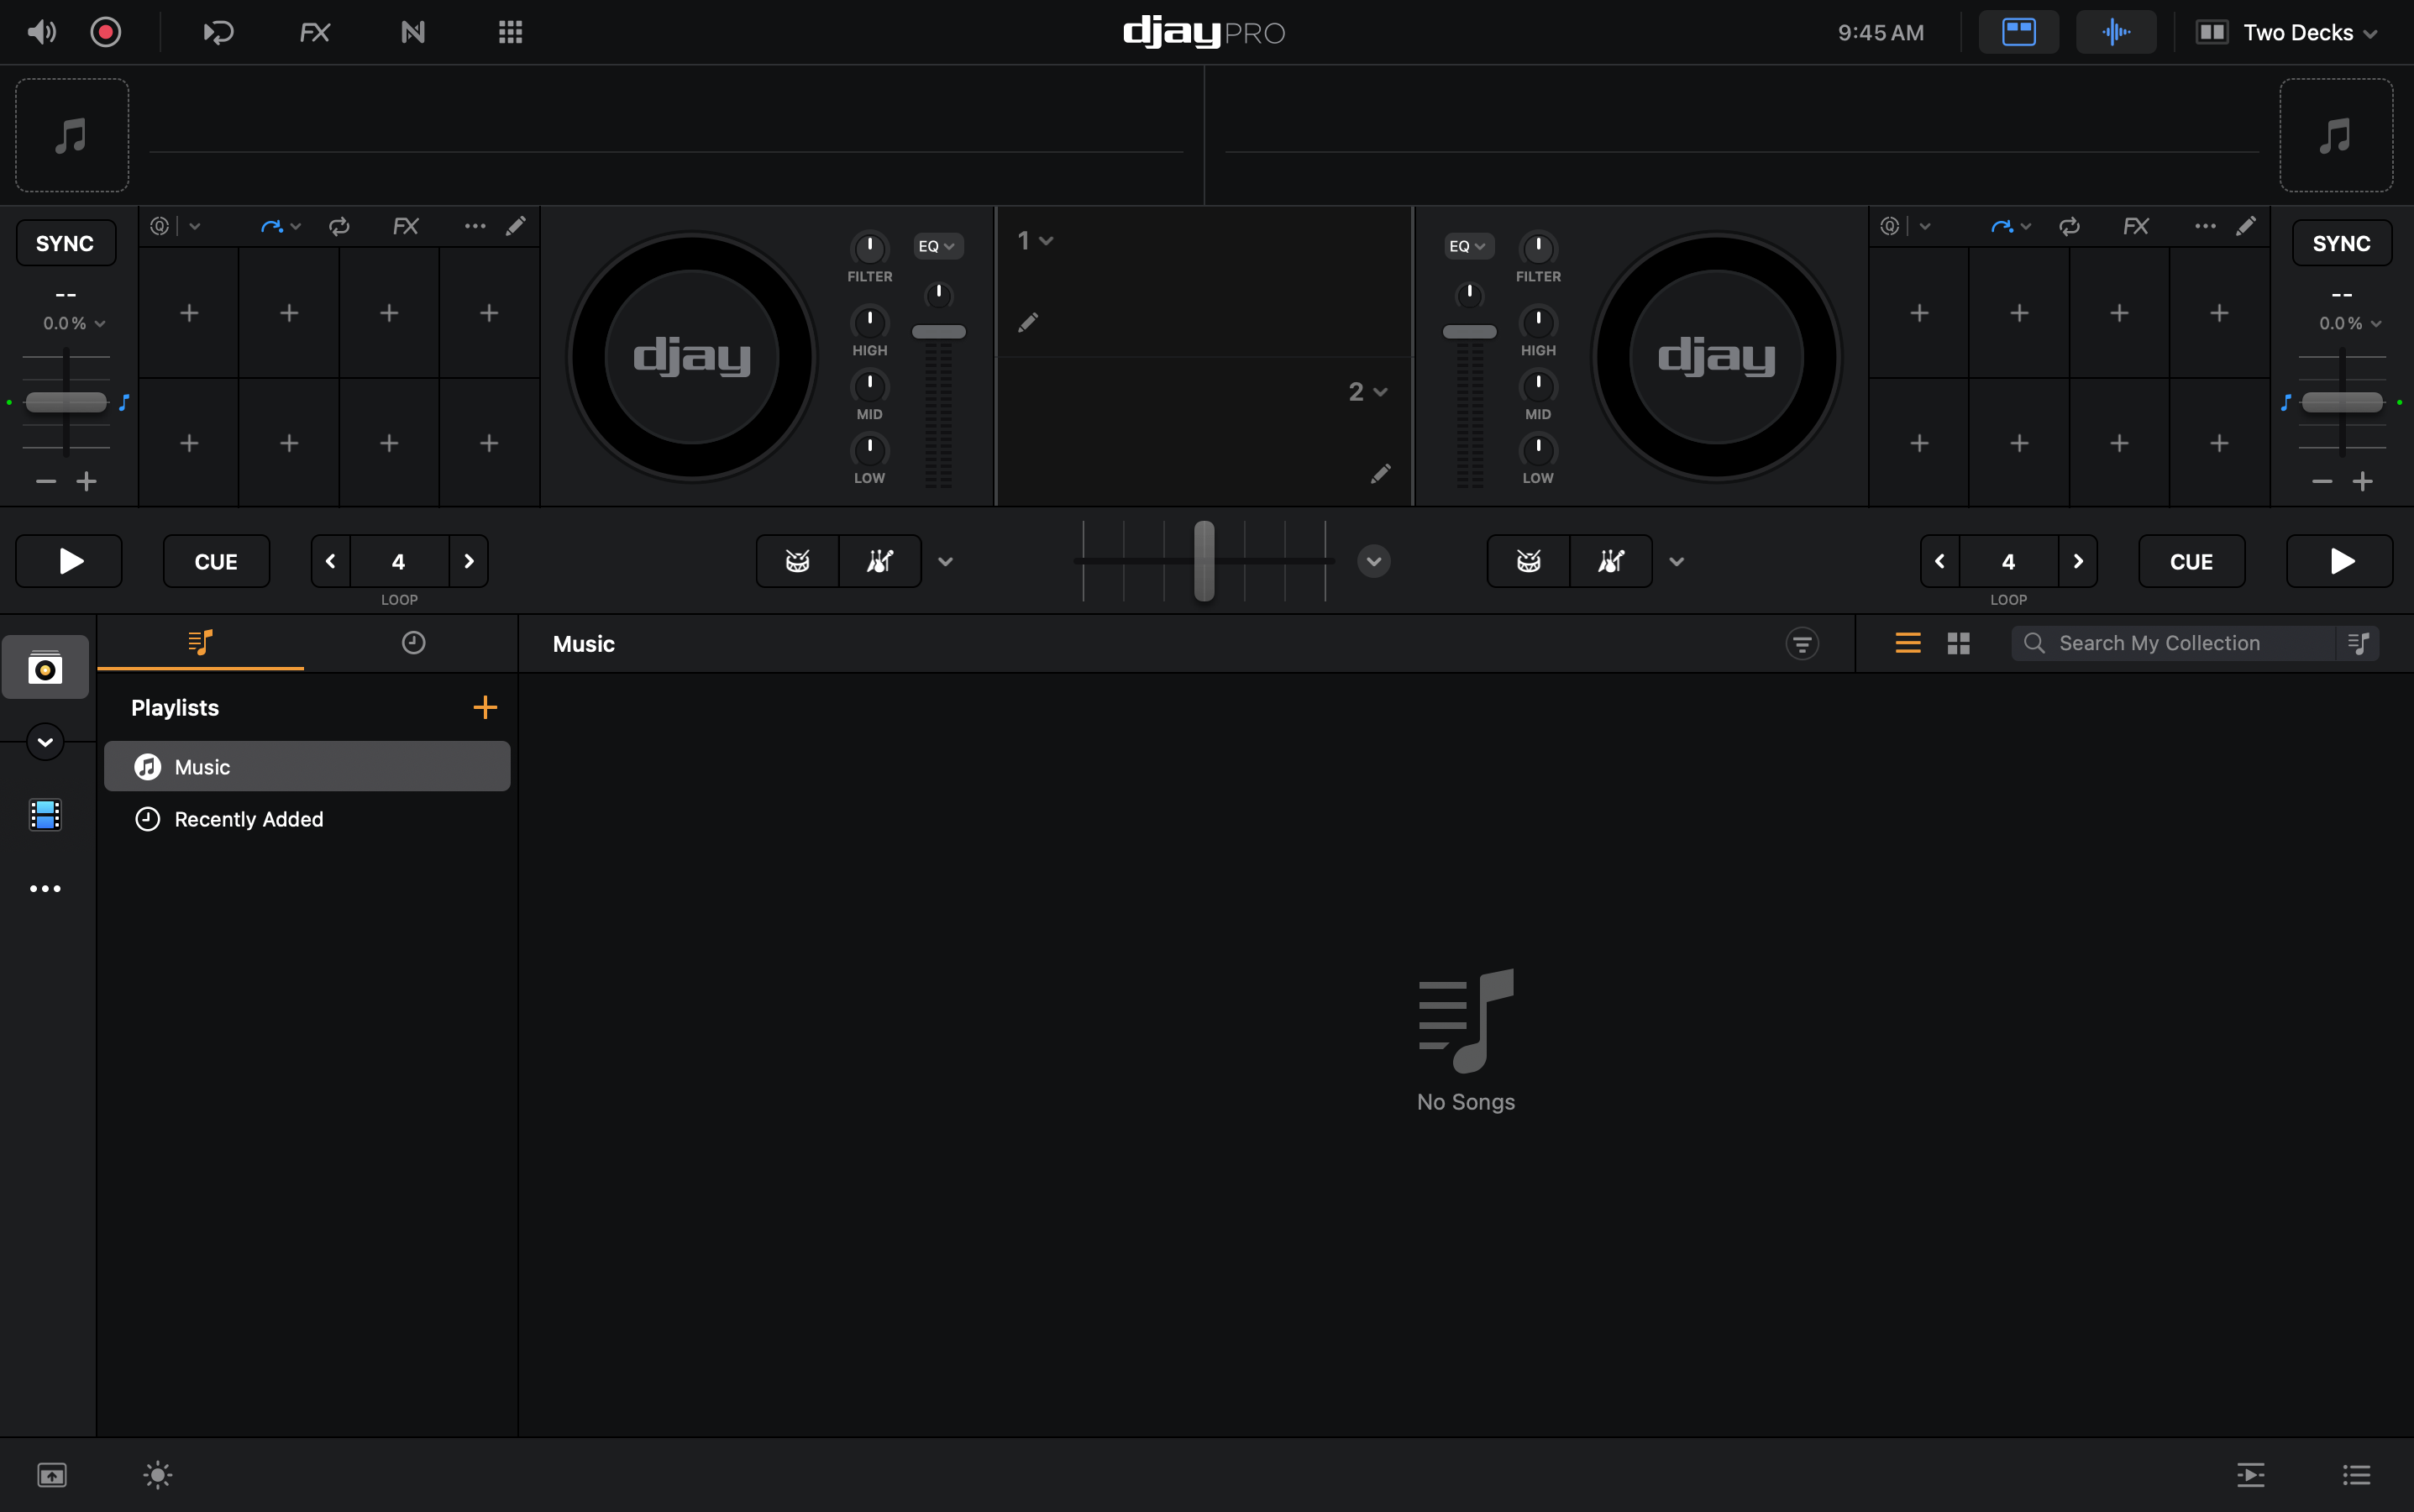Select the Neural Mix icon in the toolbar
The image size is (2414, 1512).
tap(412, 31)
